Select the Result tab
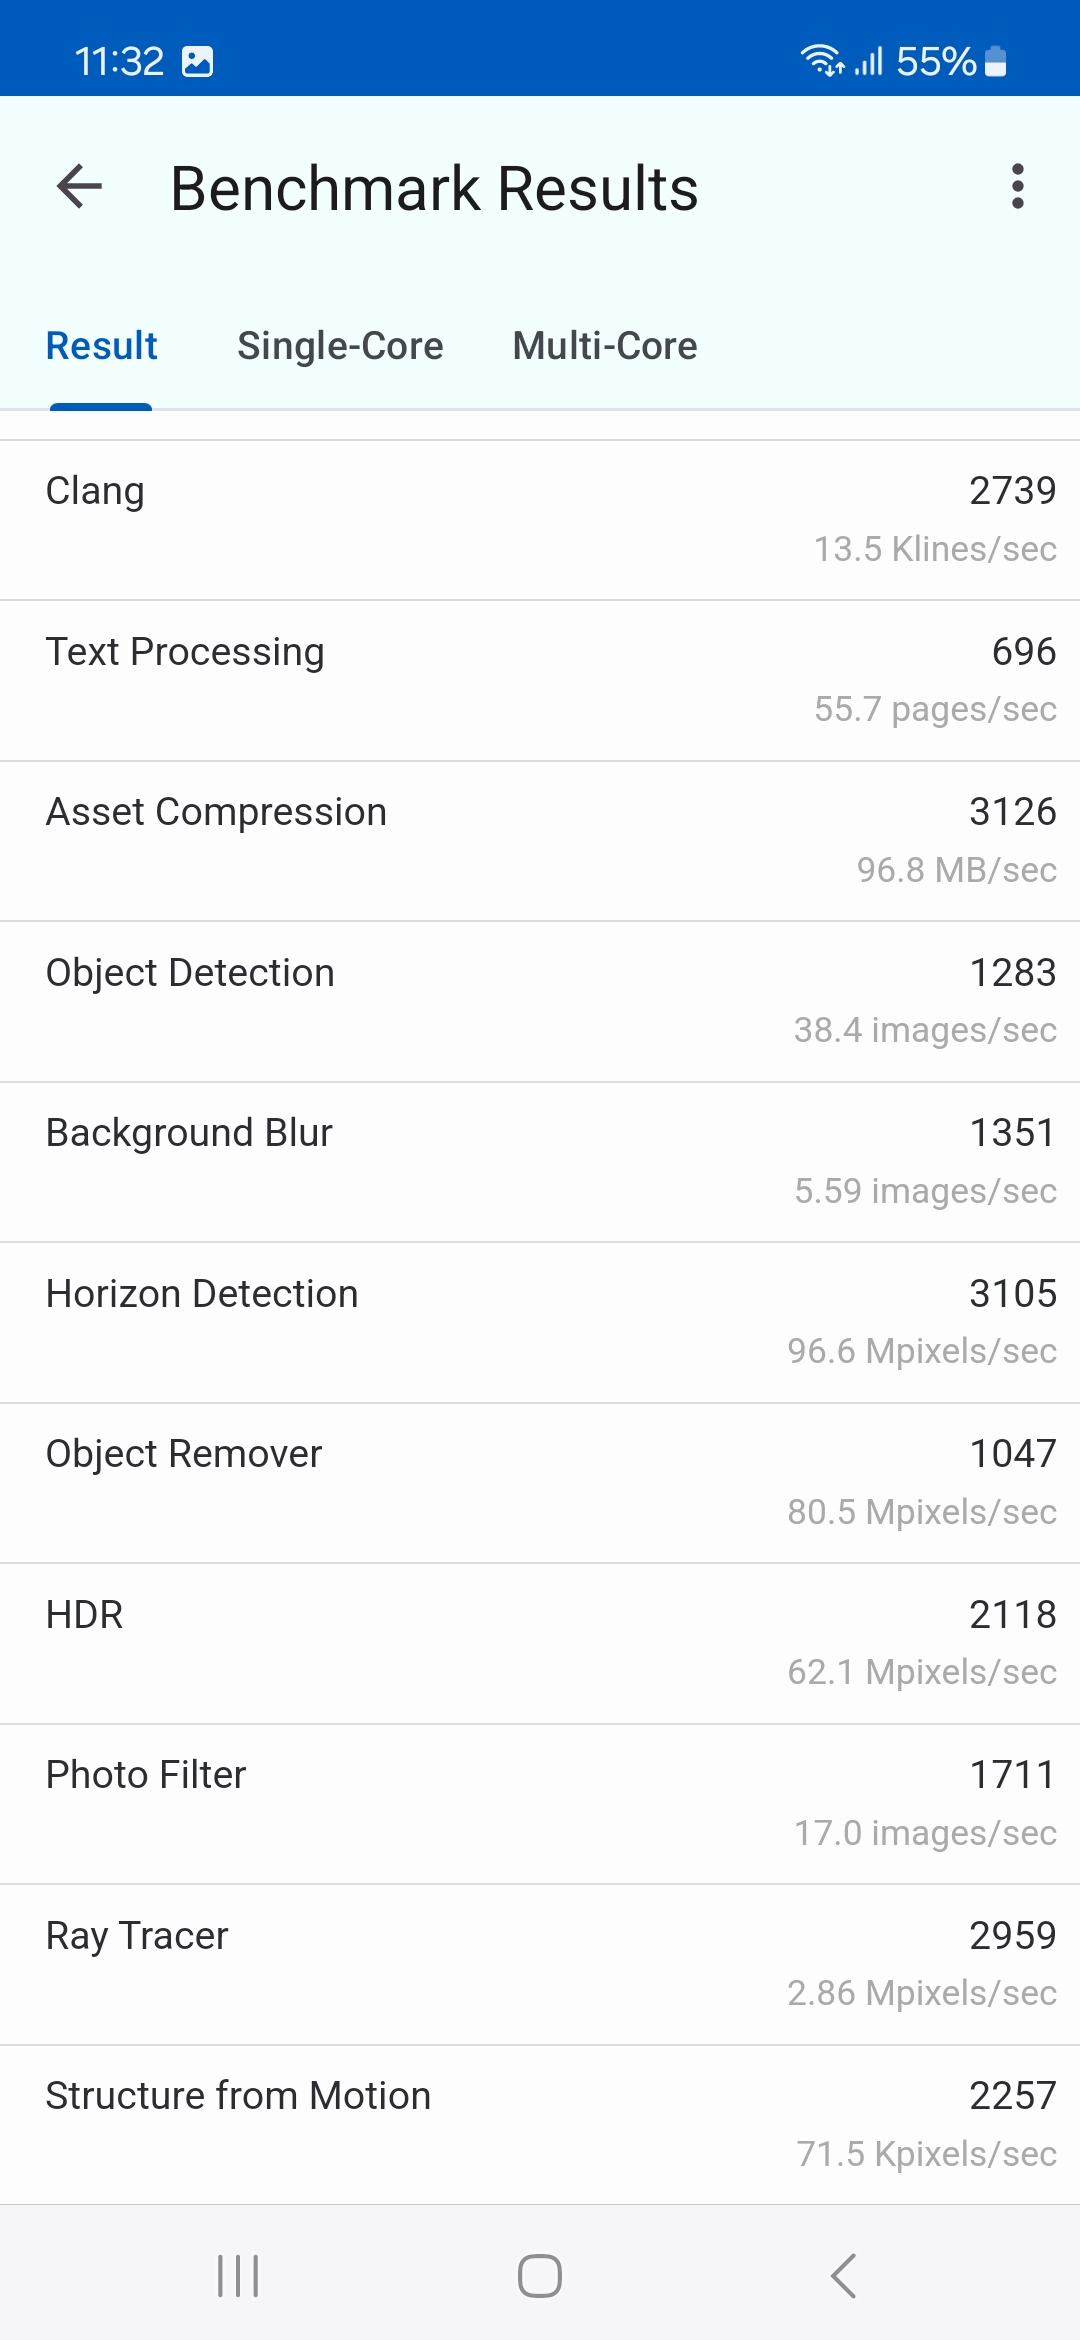Image resolution: width=1080 pixels, height=2340 pixels. coord(102,346)
